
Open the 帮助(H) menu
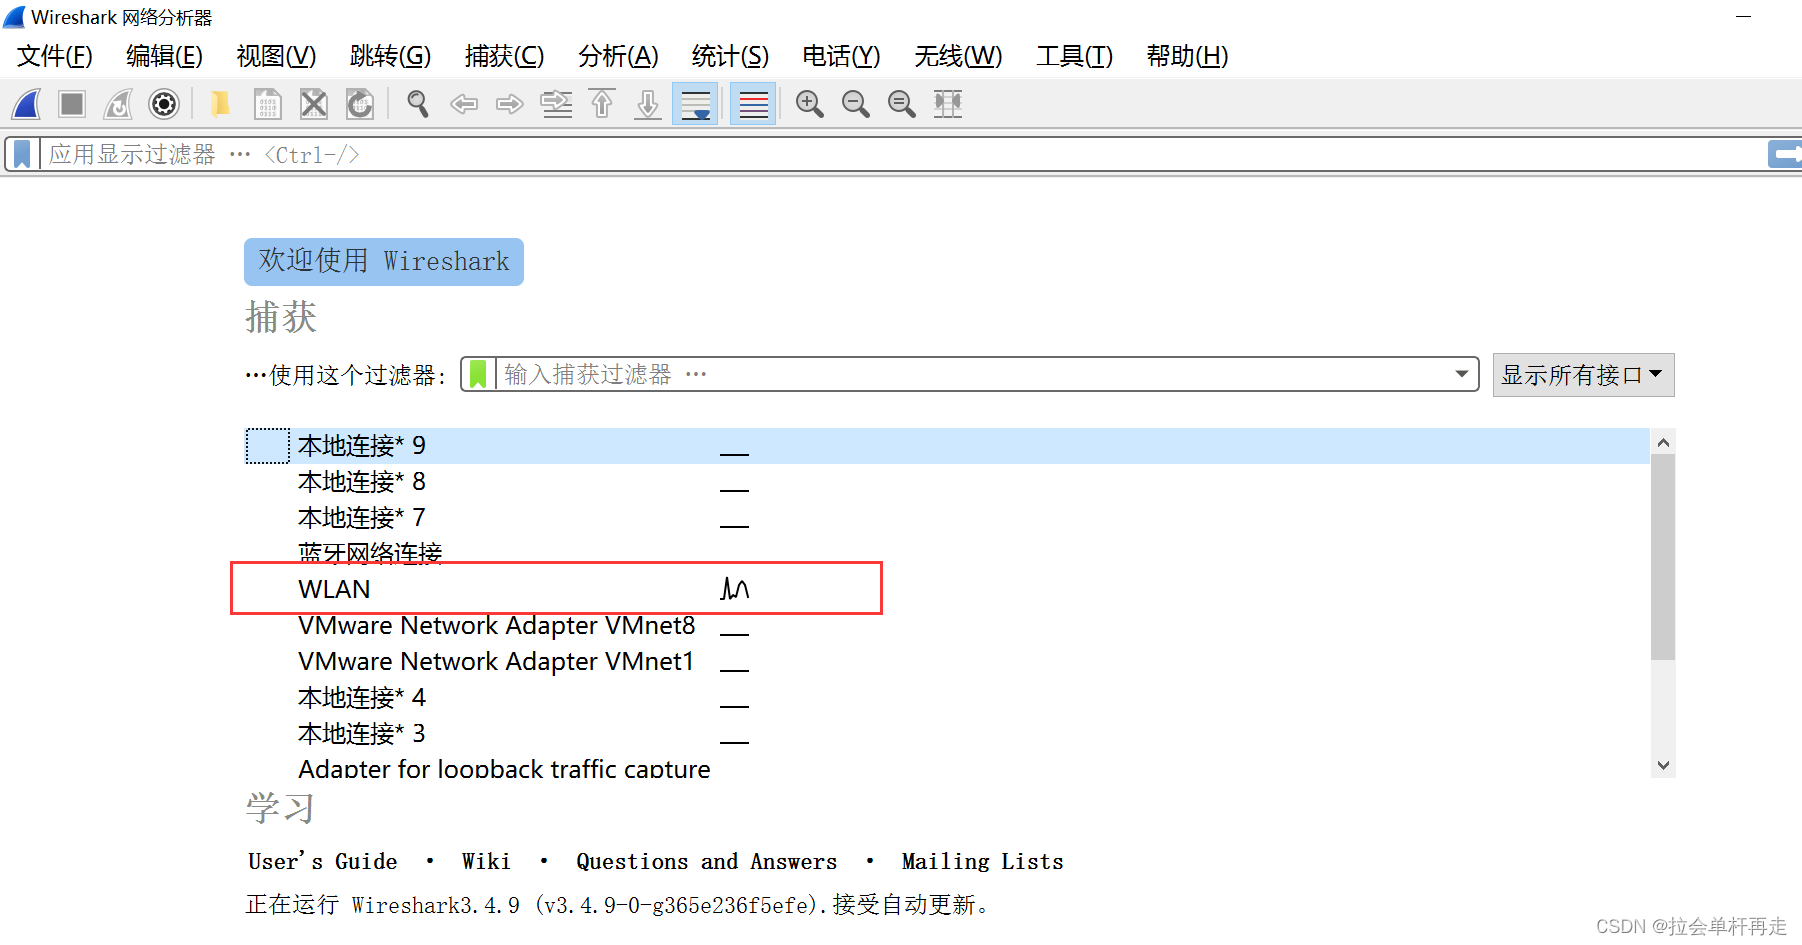click(x=1188, y=56)
